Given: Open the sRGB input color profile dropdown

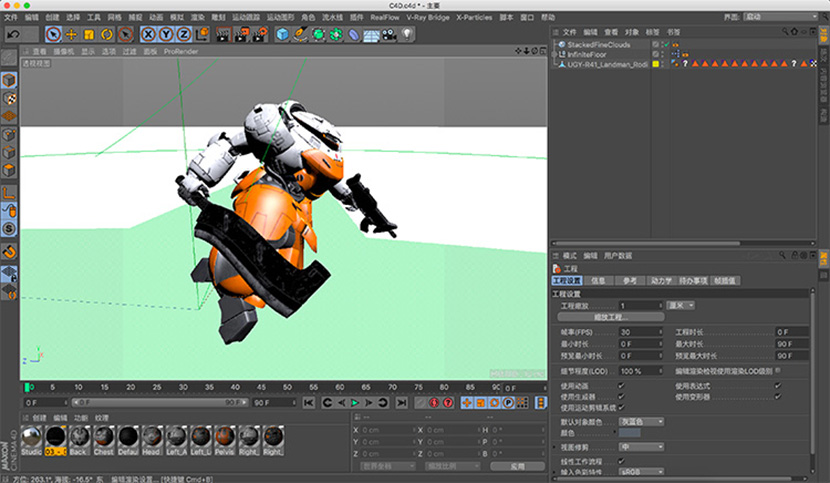Looking at the screenshot, I should [x=641, y=471].
